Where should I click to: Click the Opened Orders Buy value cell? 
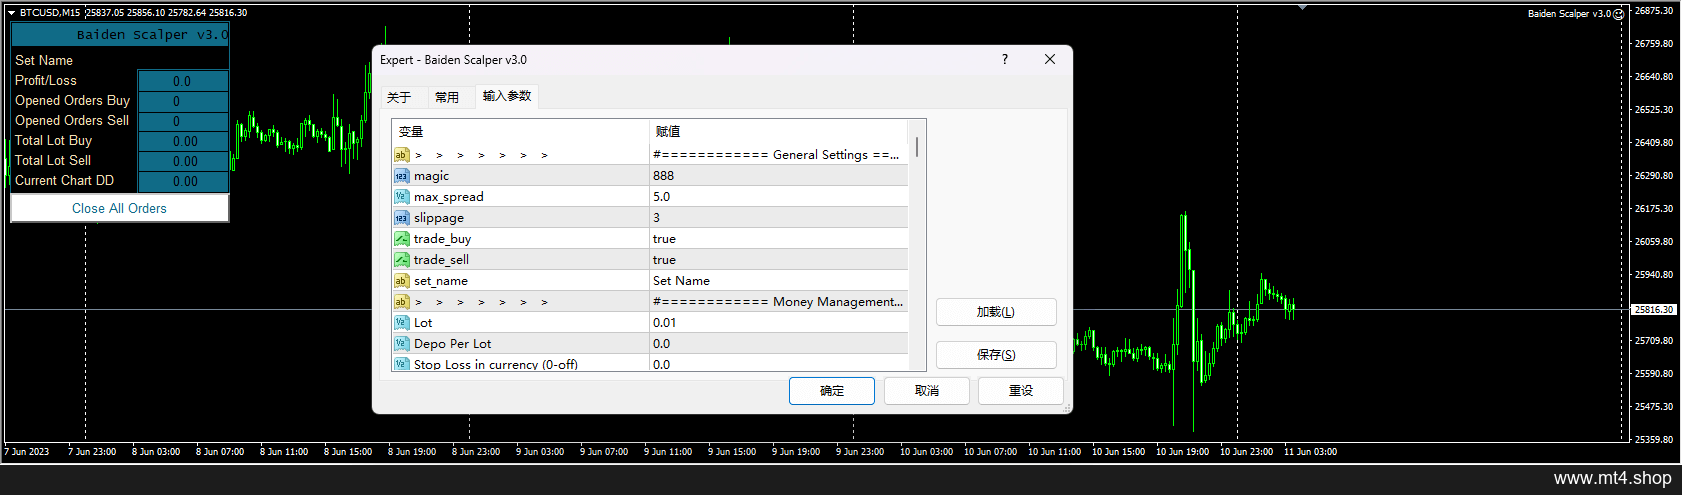coord(183,101)
